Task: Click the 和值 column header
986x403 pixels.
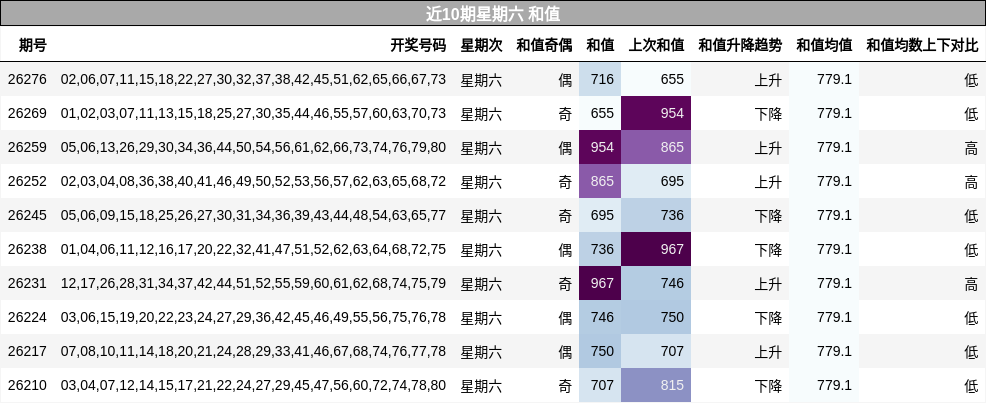Action: (601, 45)
